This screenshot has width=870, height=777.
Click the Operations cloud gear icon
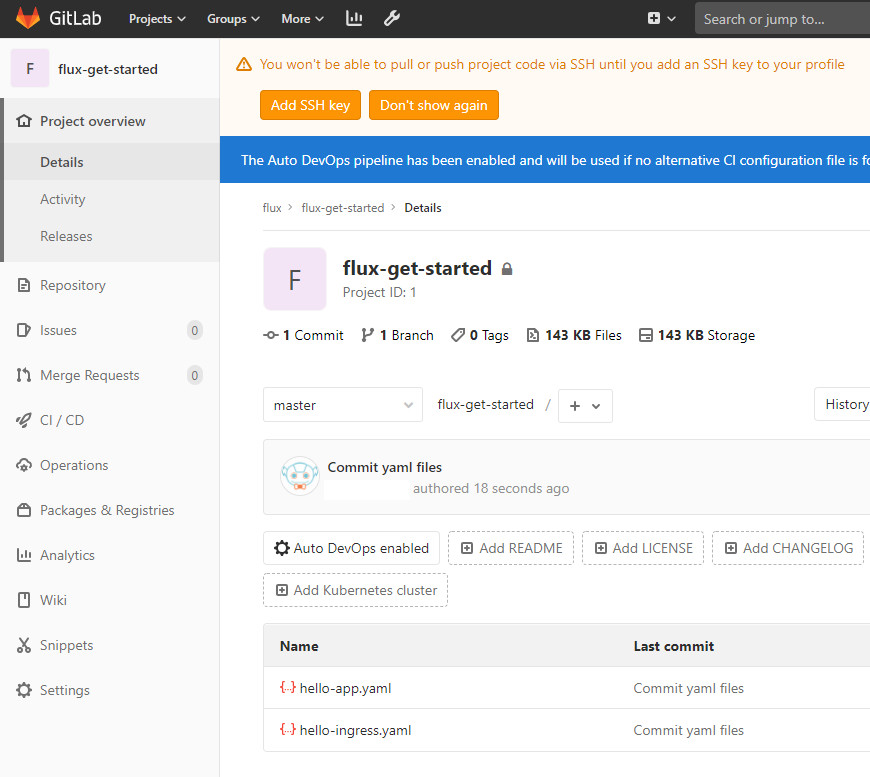(24, 465)
